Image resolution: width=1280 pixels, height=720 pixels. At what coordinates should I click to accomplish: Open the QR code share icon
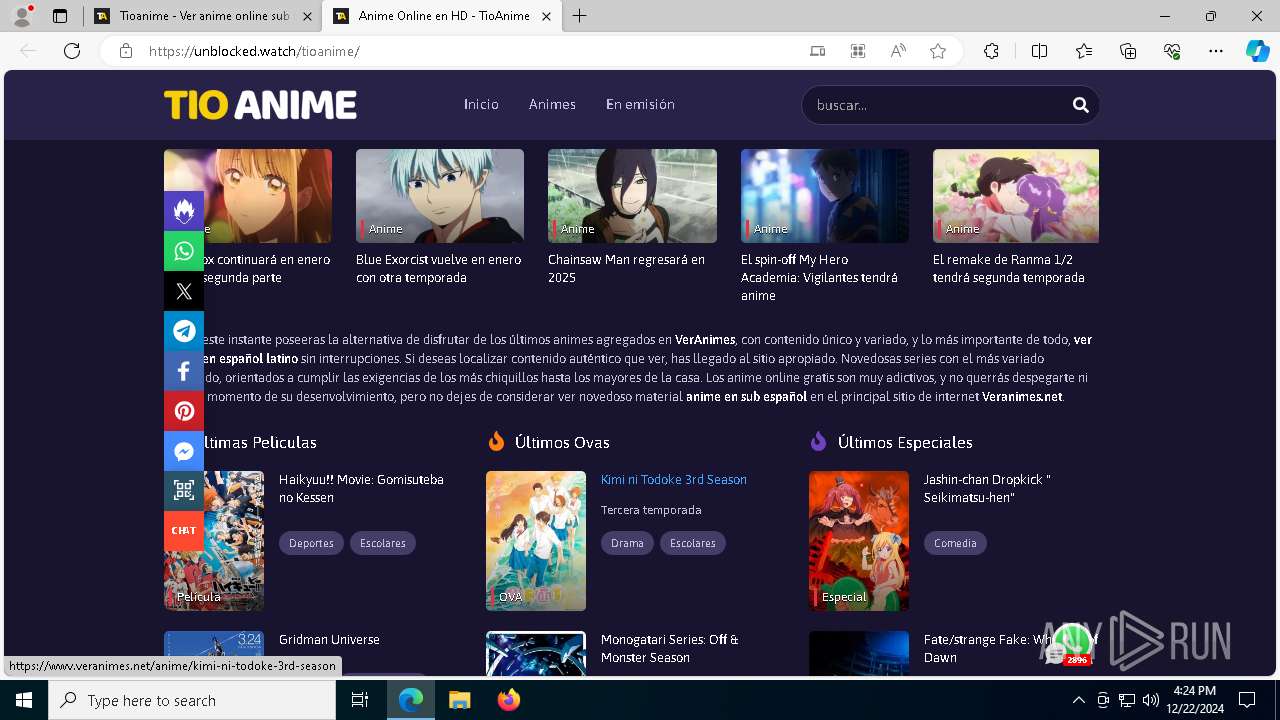[184, 491]
